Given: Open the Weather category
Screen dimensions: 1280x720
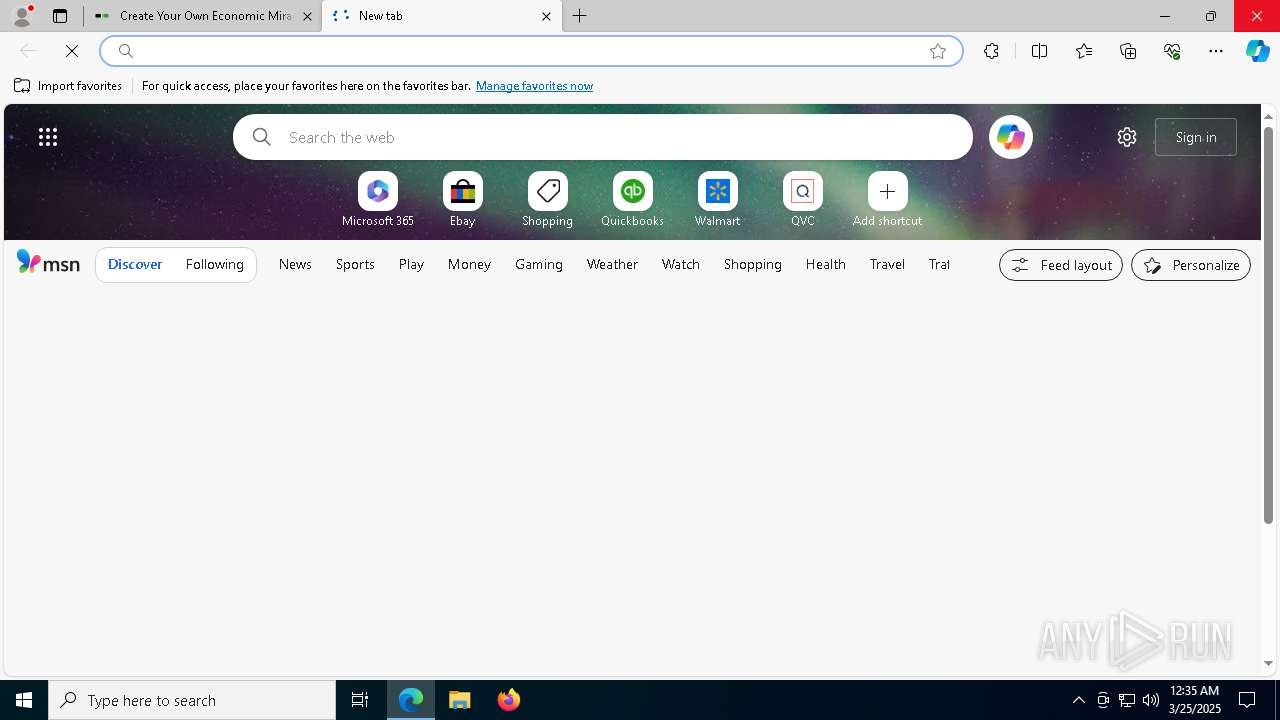Looking at the screenshot, I should [612, 264].
